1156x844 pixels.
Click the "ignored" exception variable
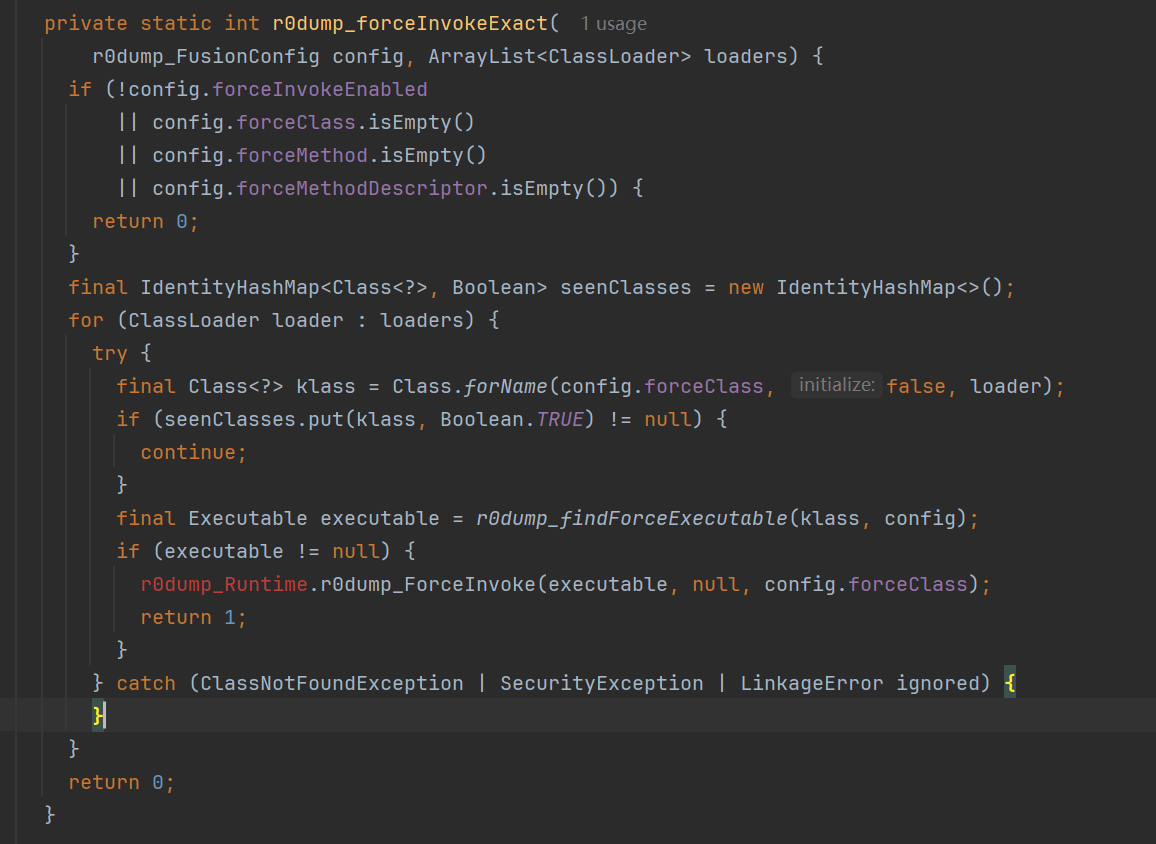pyautogui.click(x=937, y=684)
